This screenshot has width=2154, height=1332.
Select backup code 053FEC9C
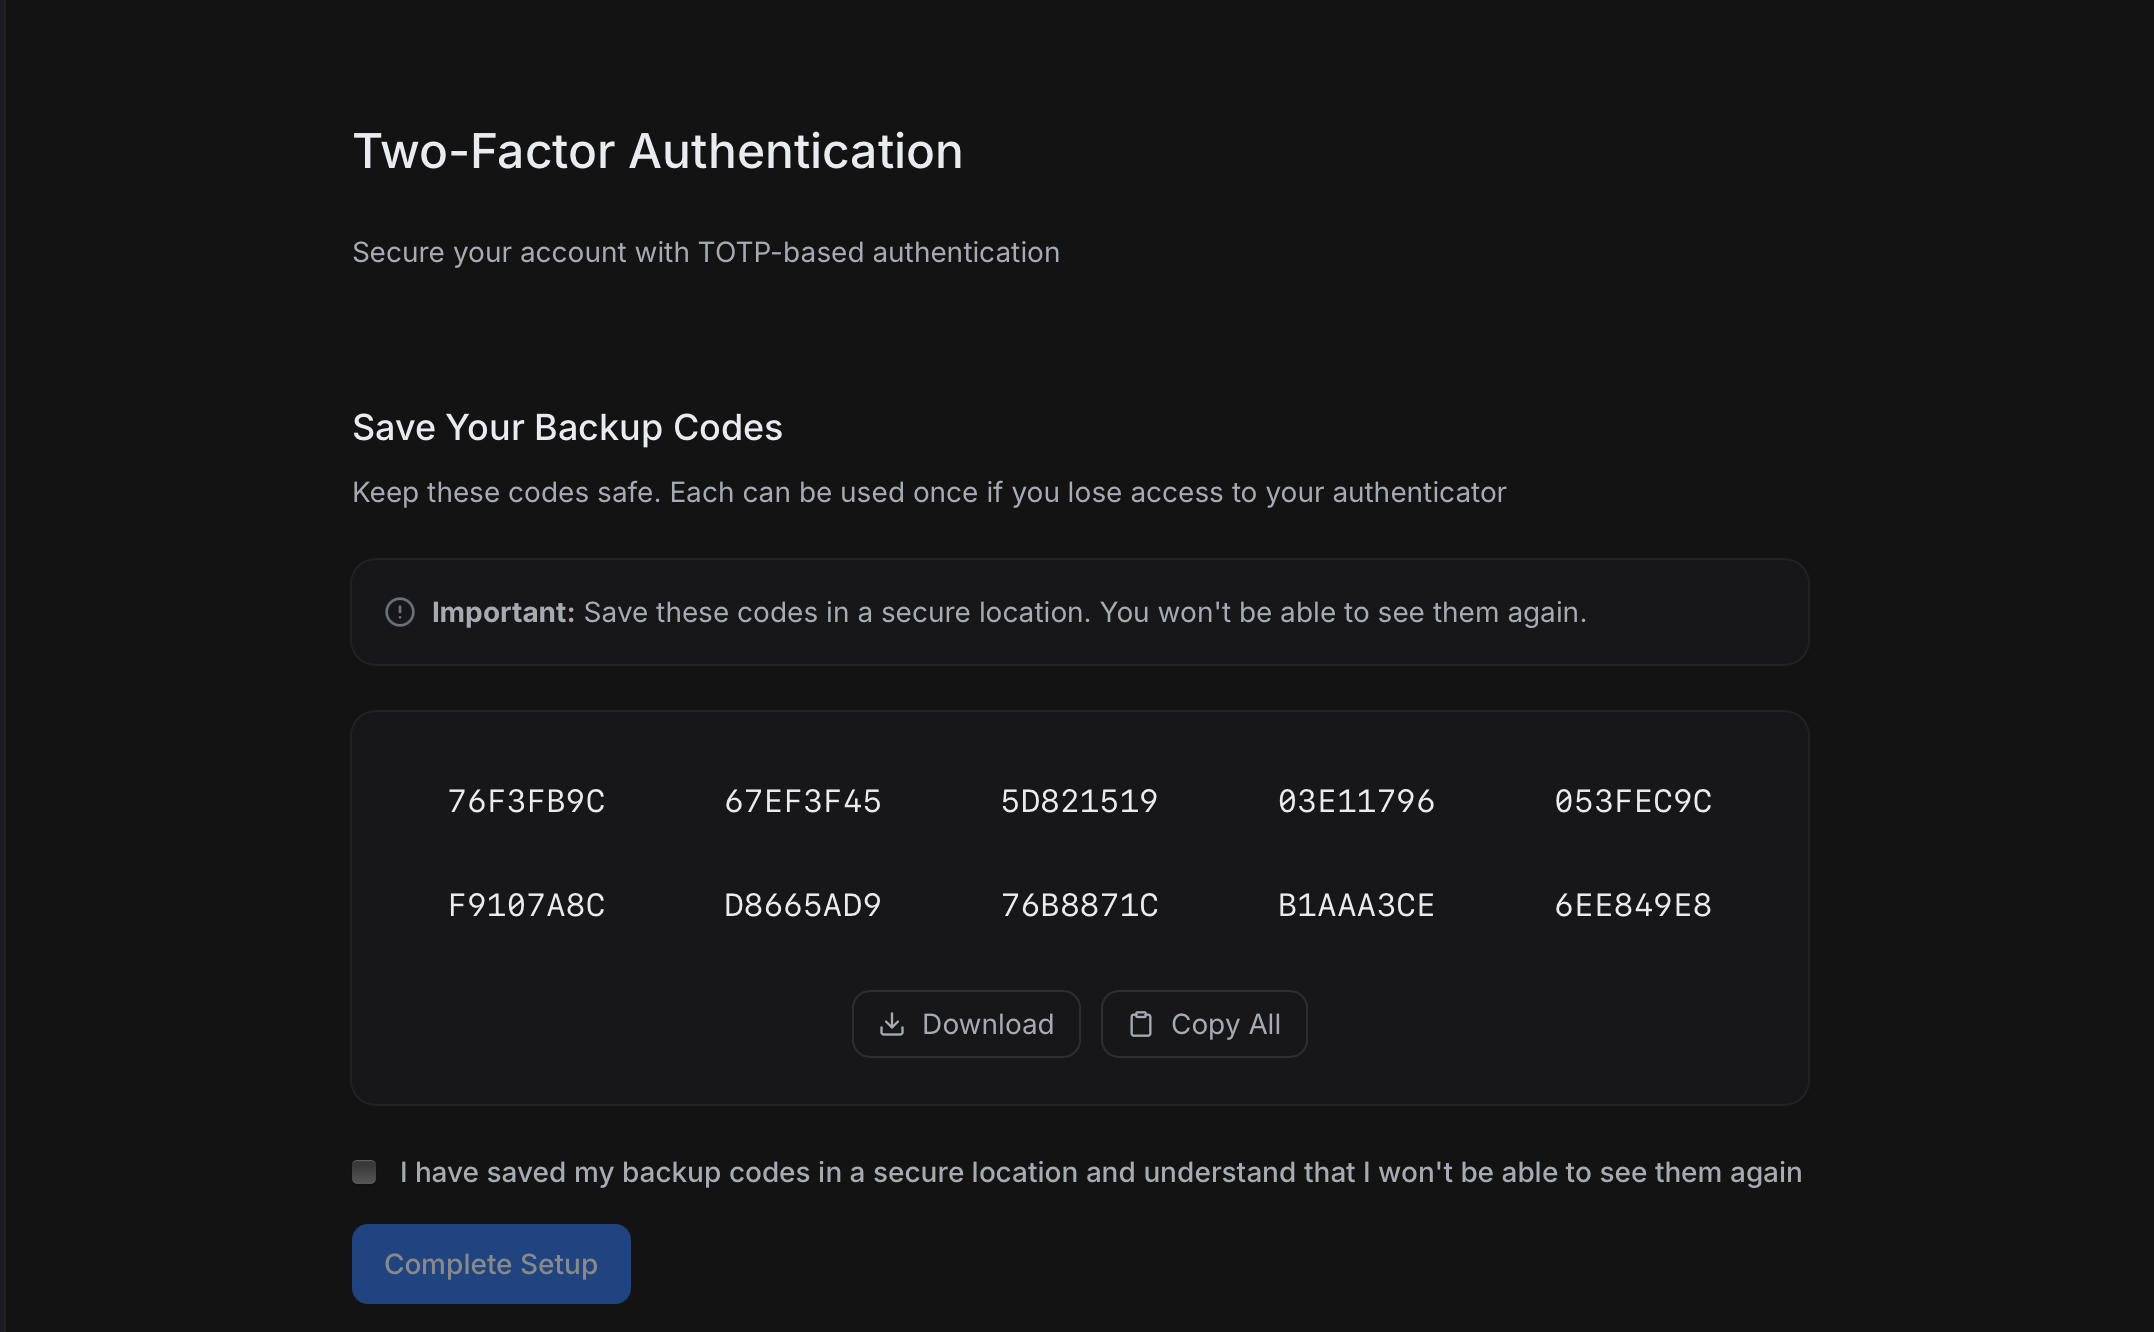click(x=1633, y=802)
